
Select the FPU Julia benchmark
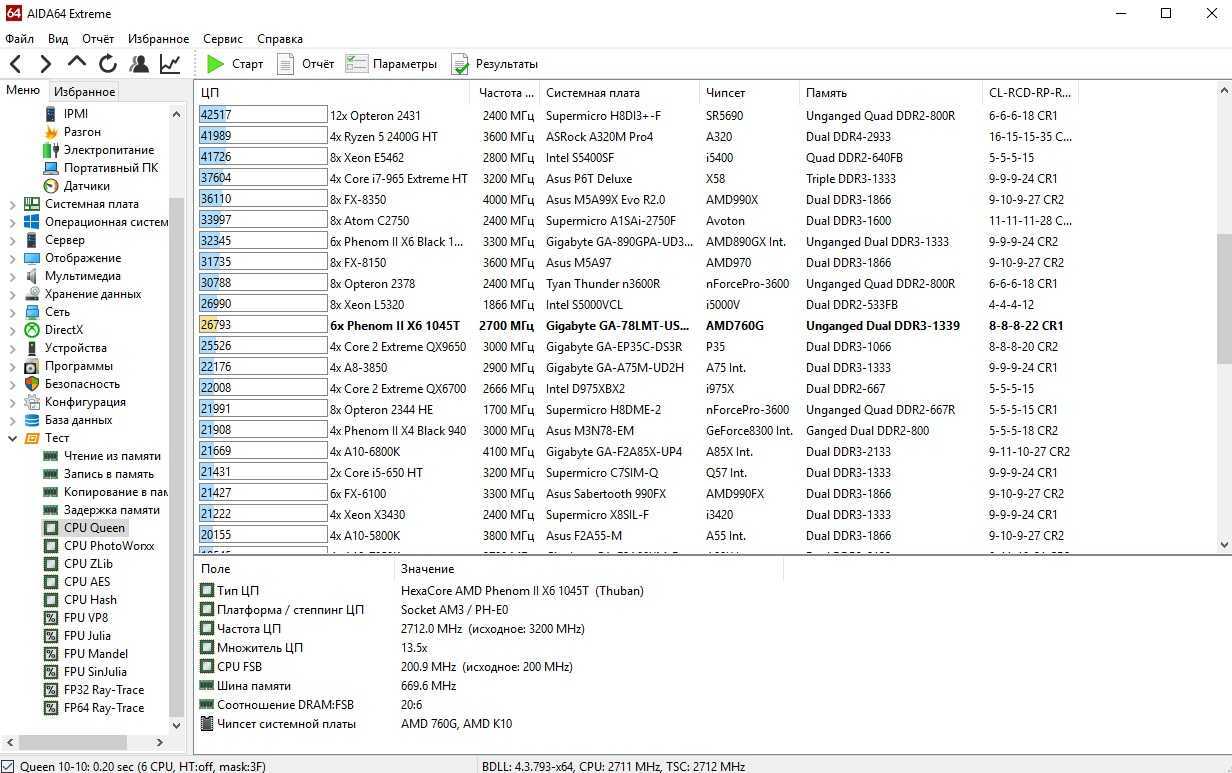(x=87, y=636)
